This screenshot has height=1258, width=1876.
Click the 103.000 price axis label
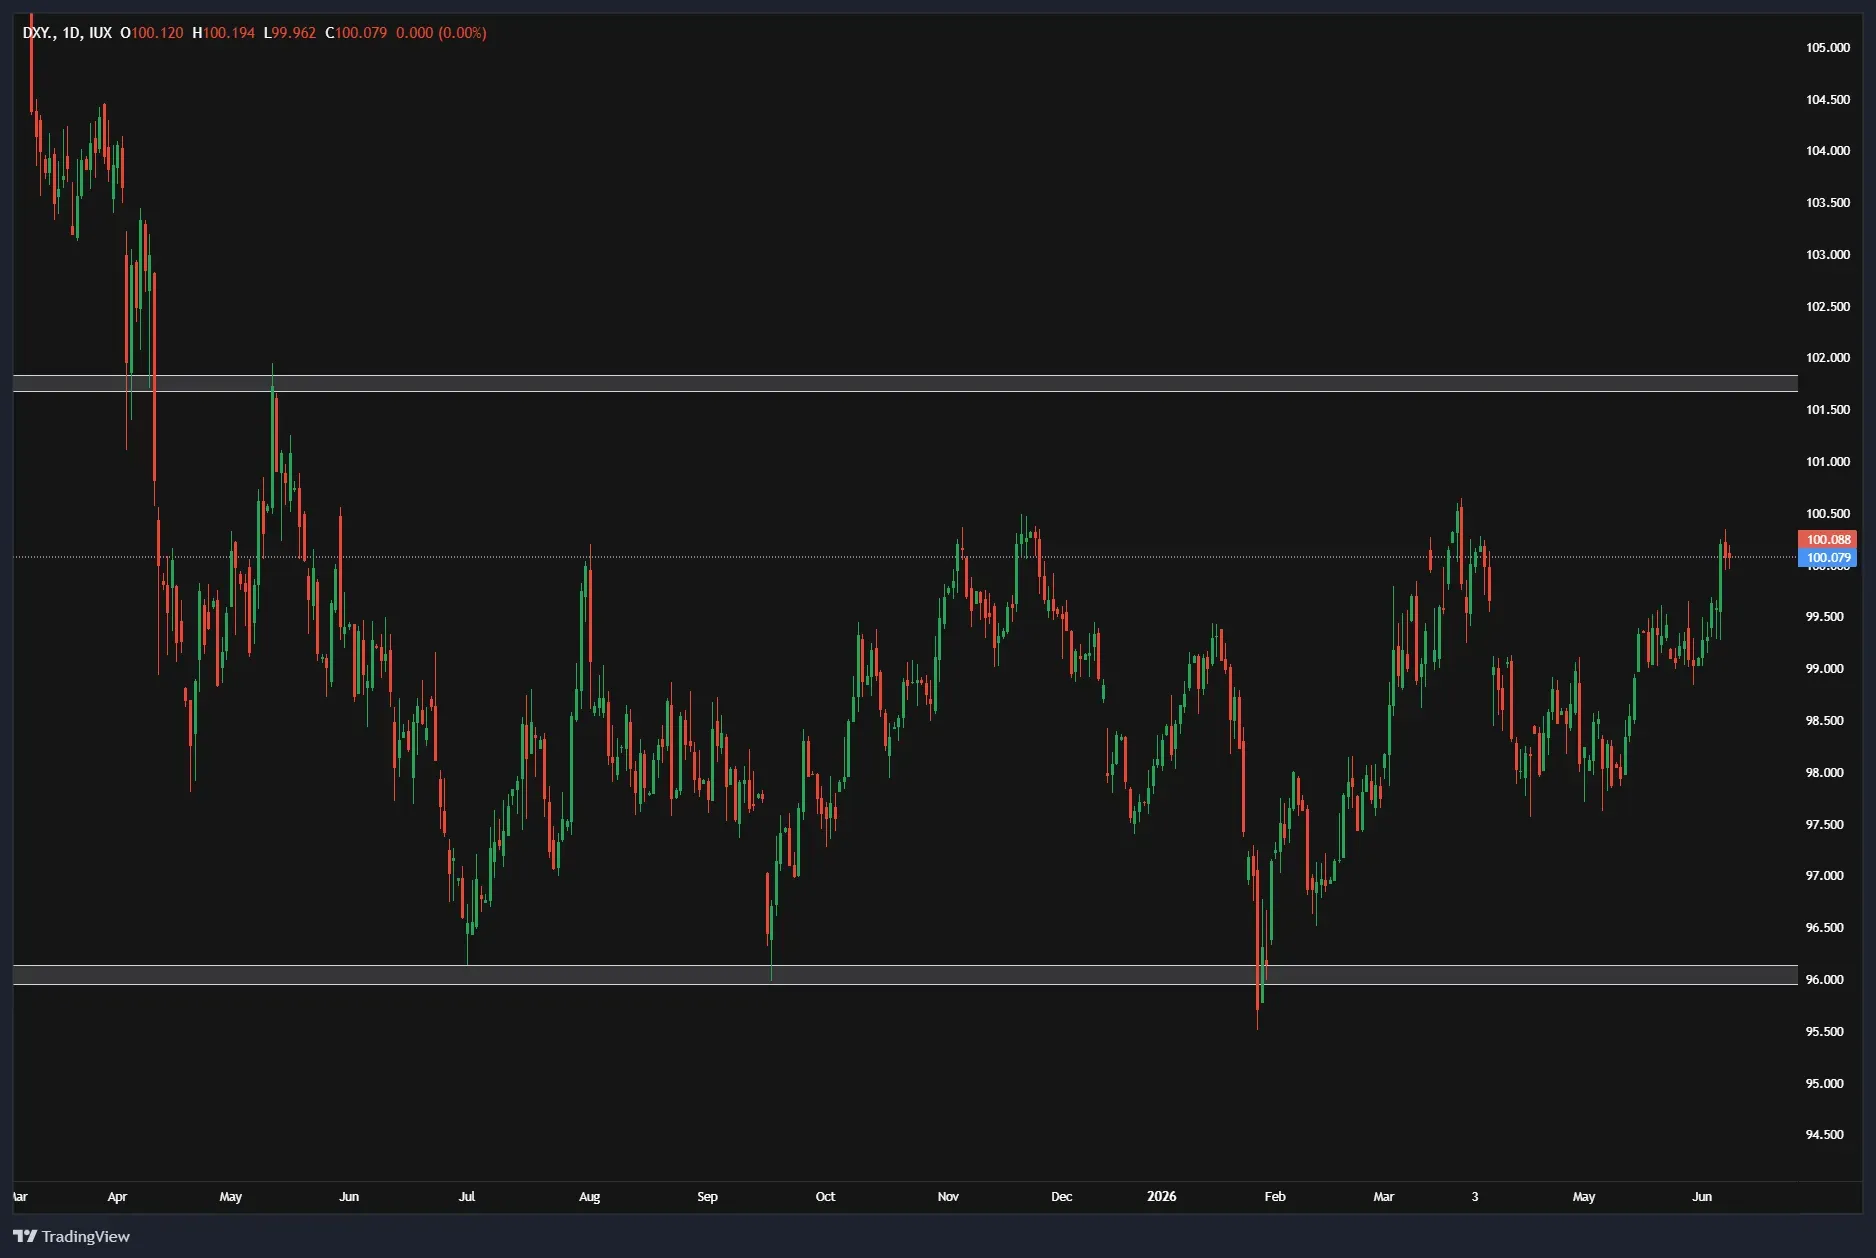(1828, 255)
